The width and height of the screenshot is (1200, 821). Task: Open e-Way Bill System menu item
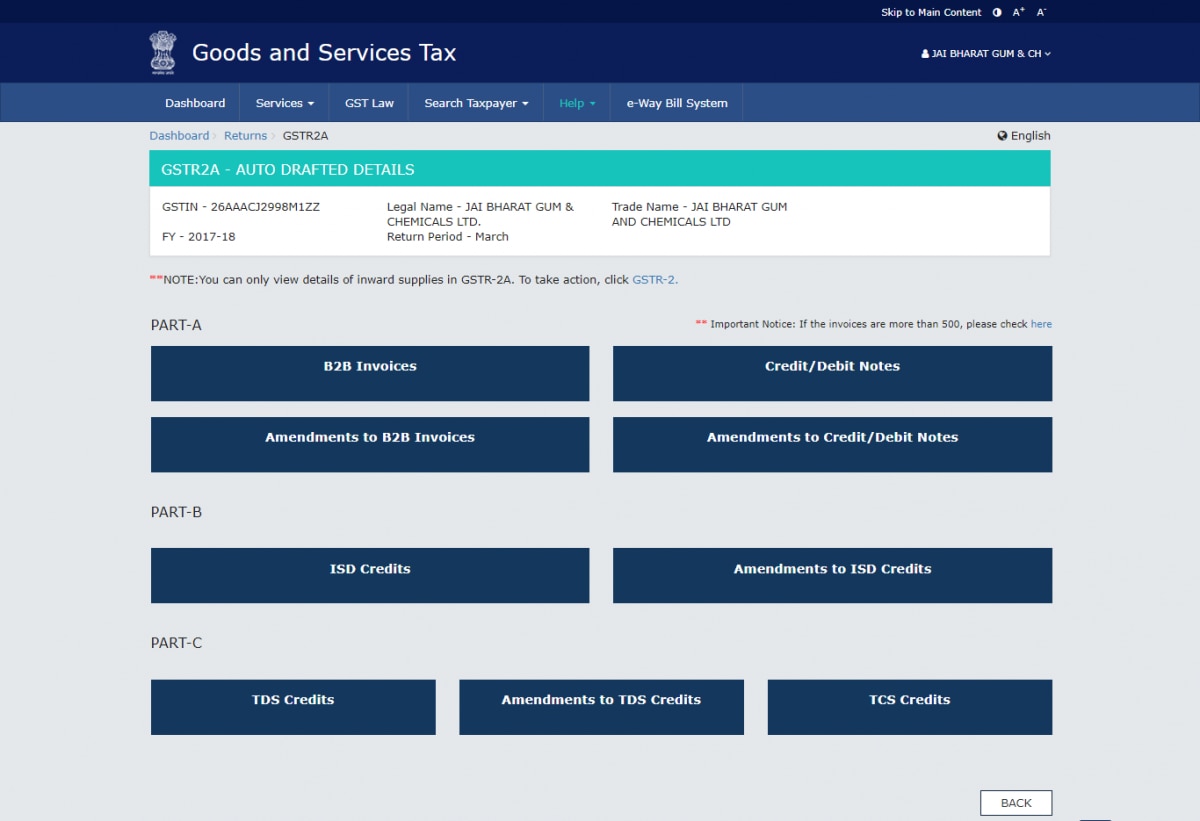tap(677, 103)
